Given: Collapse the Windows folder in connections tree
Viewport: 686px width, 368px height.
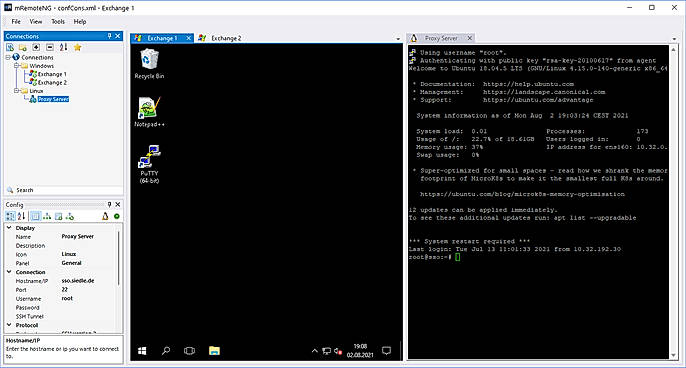Looking at the screenshot, I should point(16,66).
